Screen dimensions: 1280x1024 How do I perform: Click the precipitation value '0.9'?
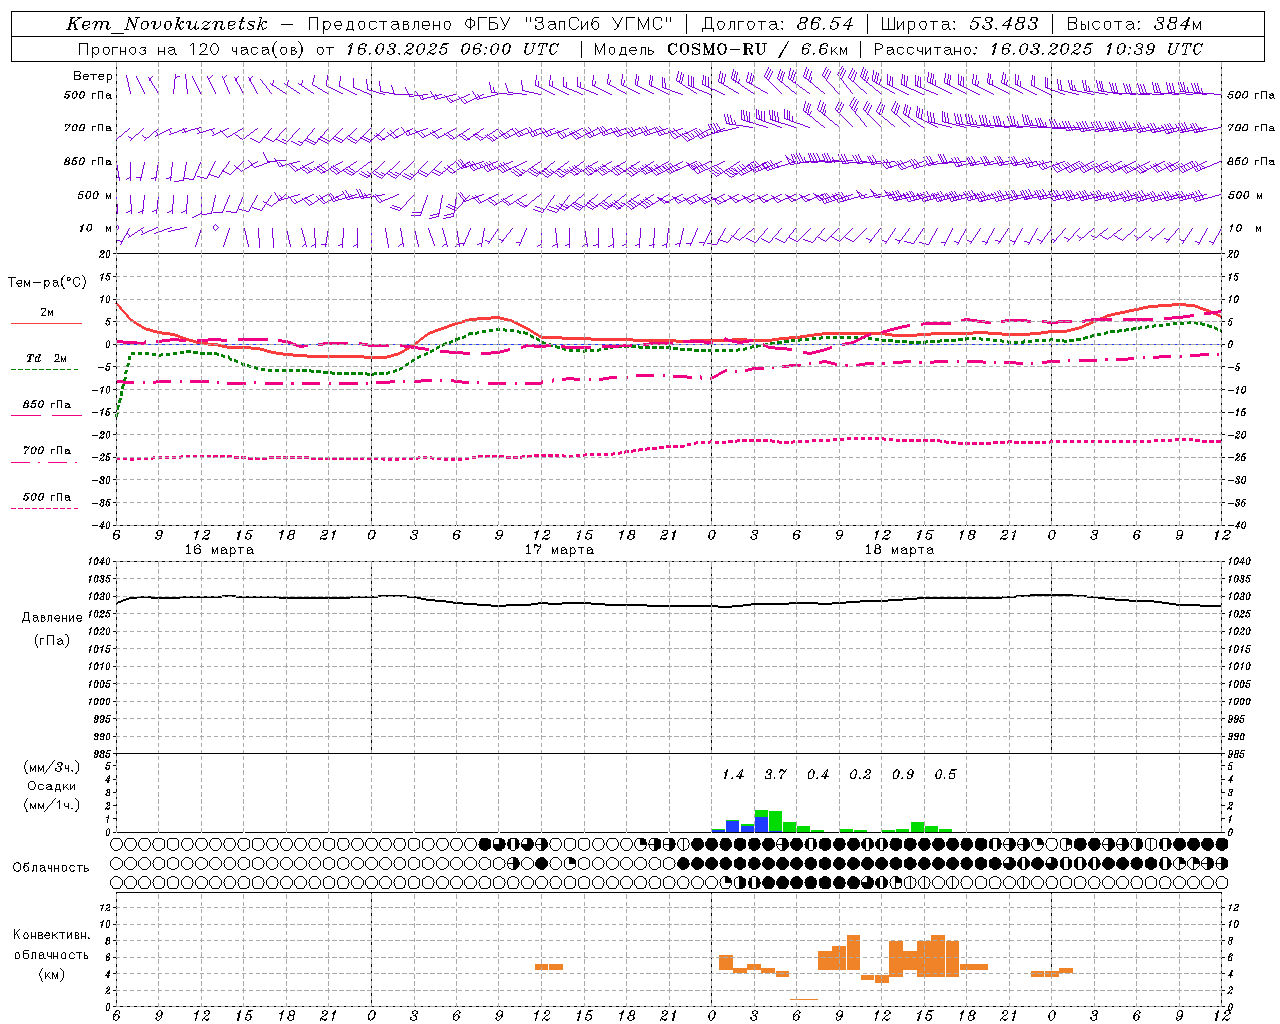(x=903, y=775)
